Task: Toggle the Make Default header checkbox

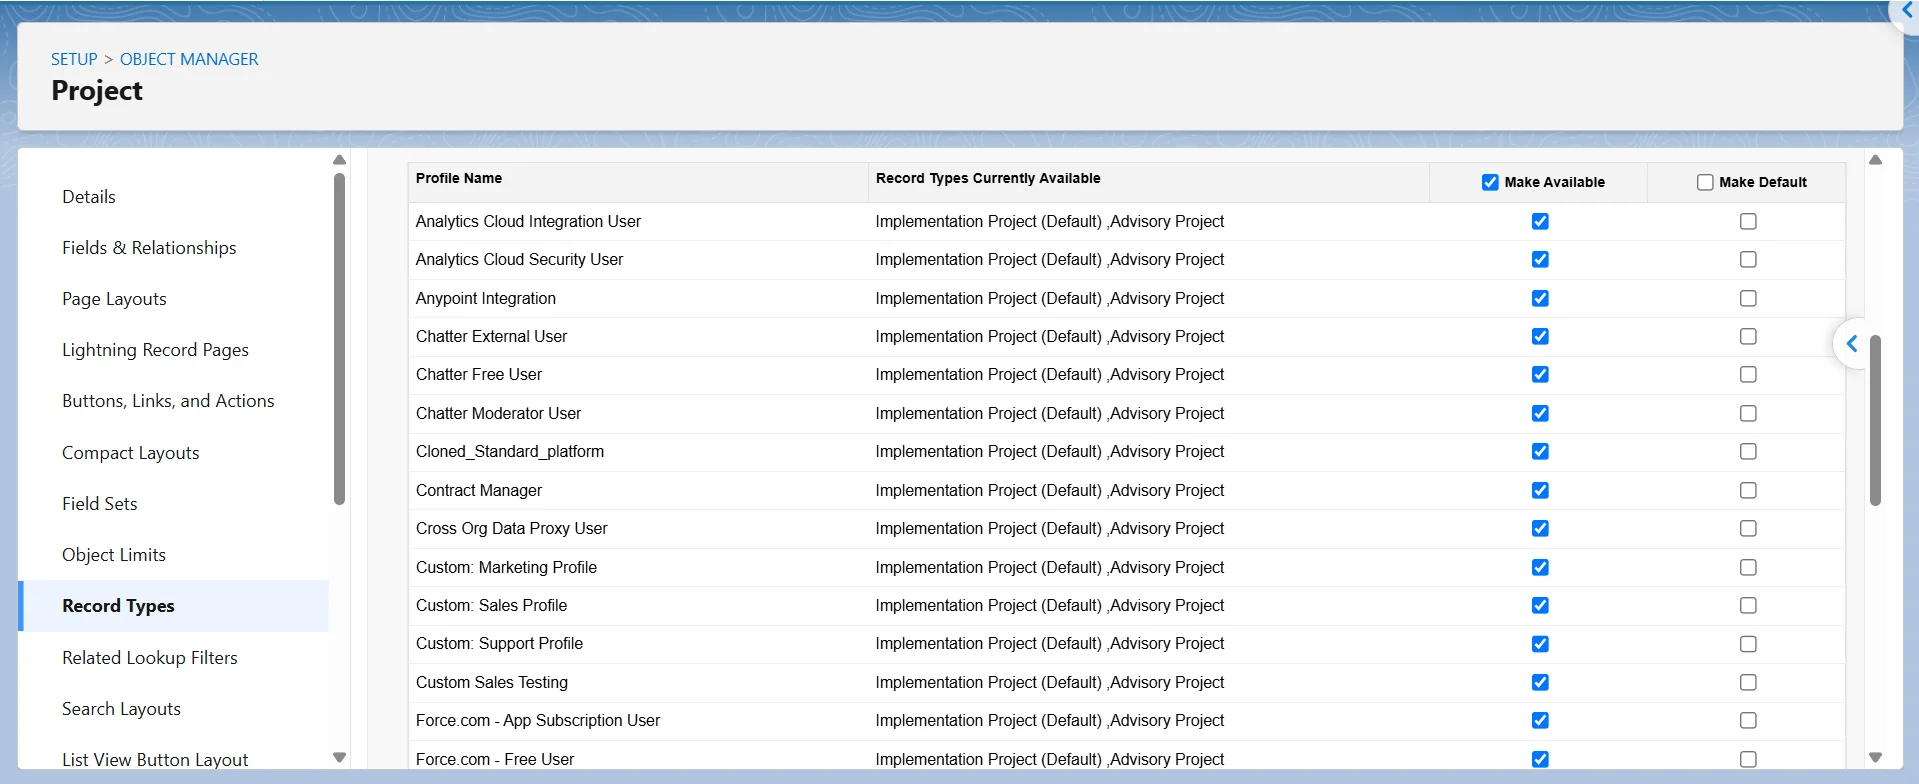Action: pyautogui.click(x=1705, y=182)
